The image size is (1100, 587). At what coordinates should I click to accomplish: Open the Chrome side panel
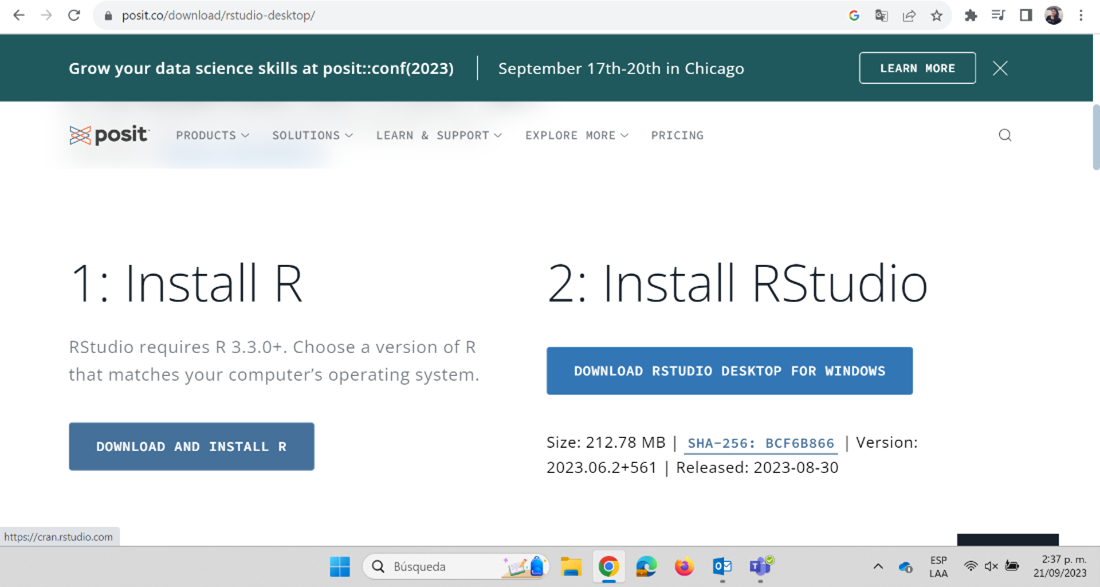click(1026, 15)
